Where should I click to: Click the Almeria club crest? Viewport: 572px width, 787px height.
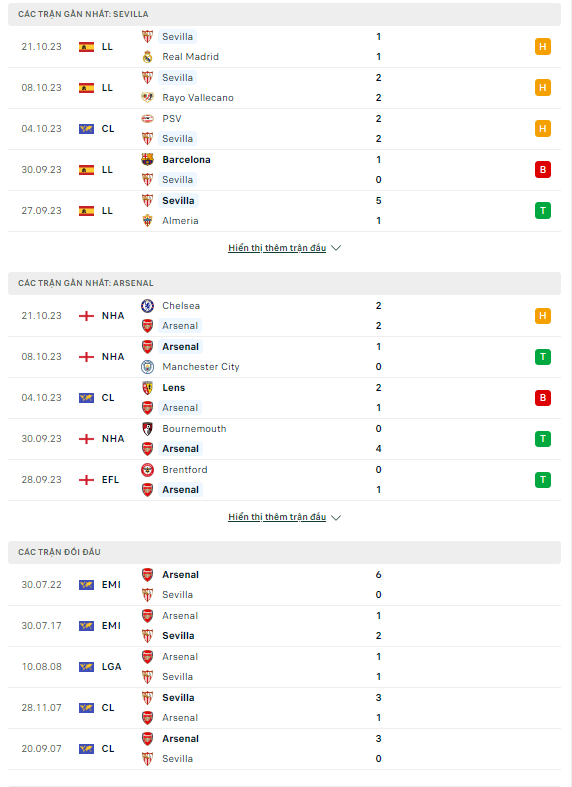click(x=147, y=221)
